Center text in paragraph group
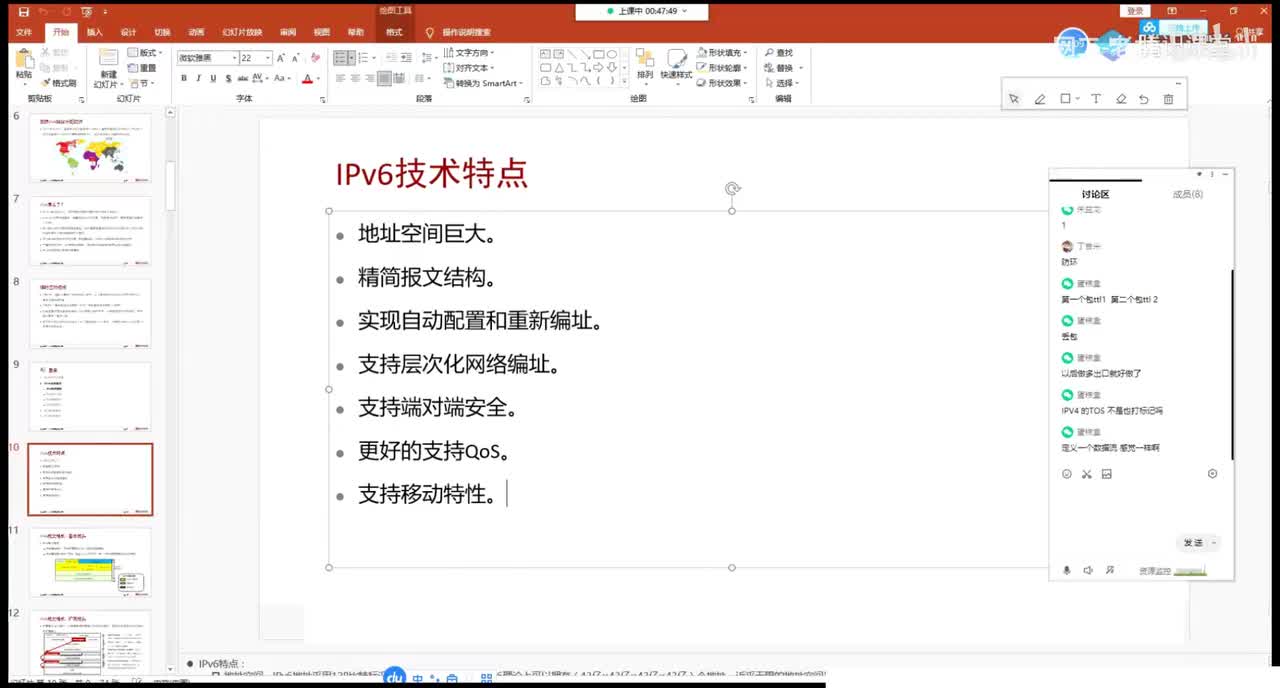The width and height of the screenshot is (1280, 688). [x=356, y=78]
